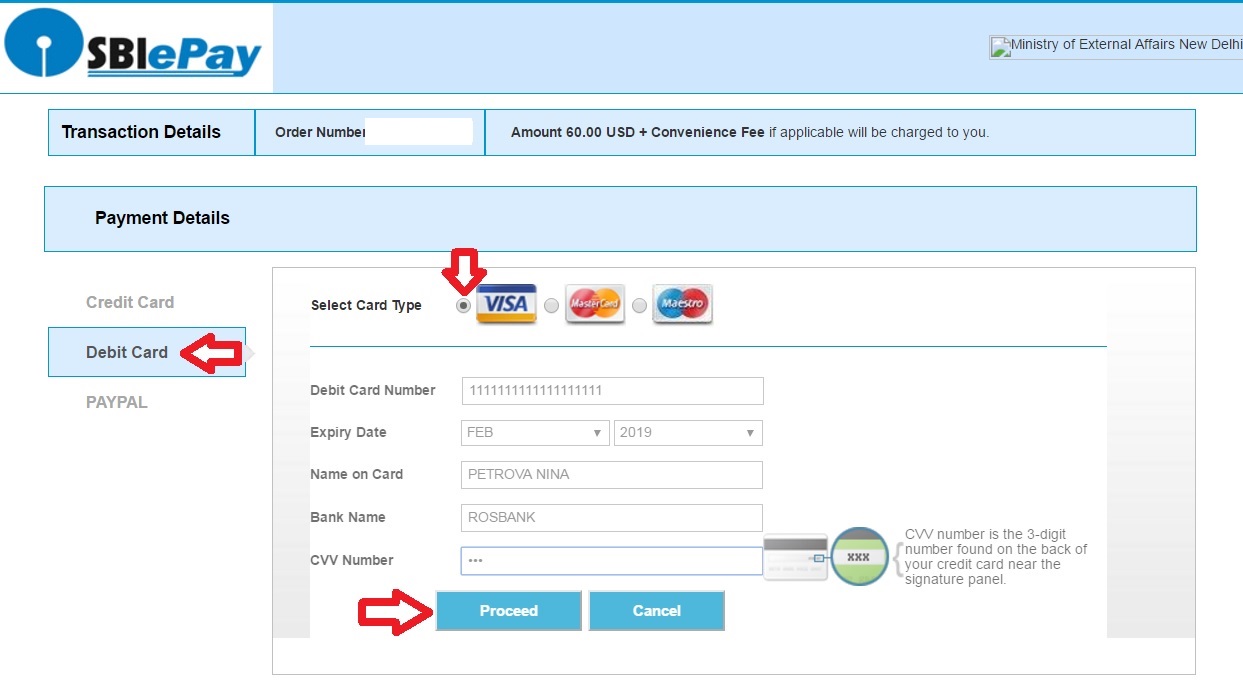This screenshot has height=686, width=1243.
Task: Select the VISA radio button
Action: [463, 306]
